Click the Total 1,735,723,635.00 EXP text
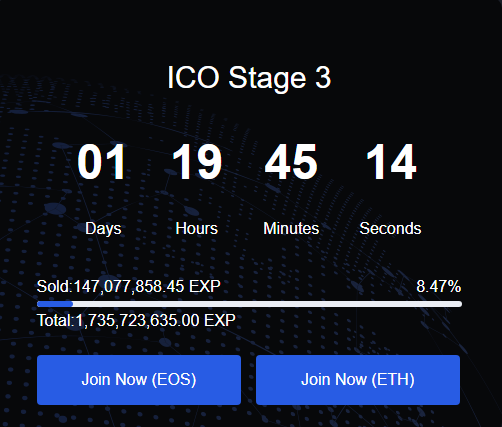Image resolution: width=502 pixels, height=427 pixels. pyautogui.click(x=136, y=321)
